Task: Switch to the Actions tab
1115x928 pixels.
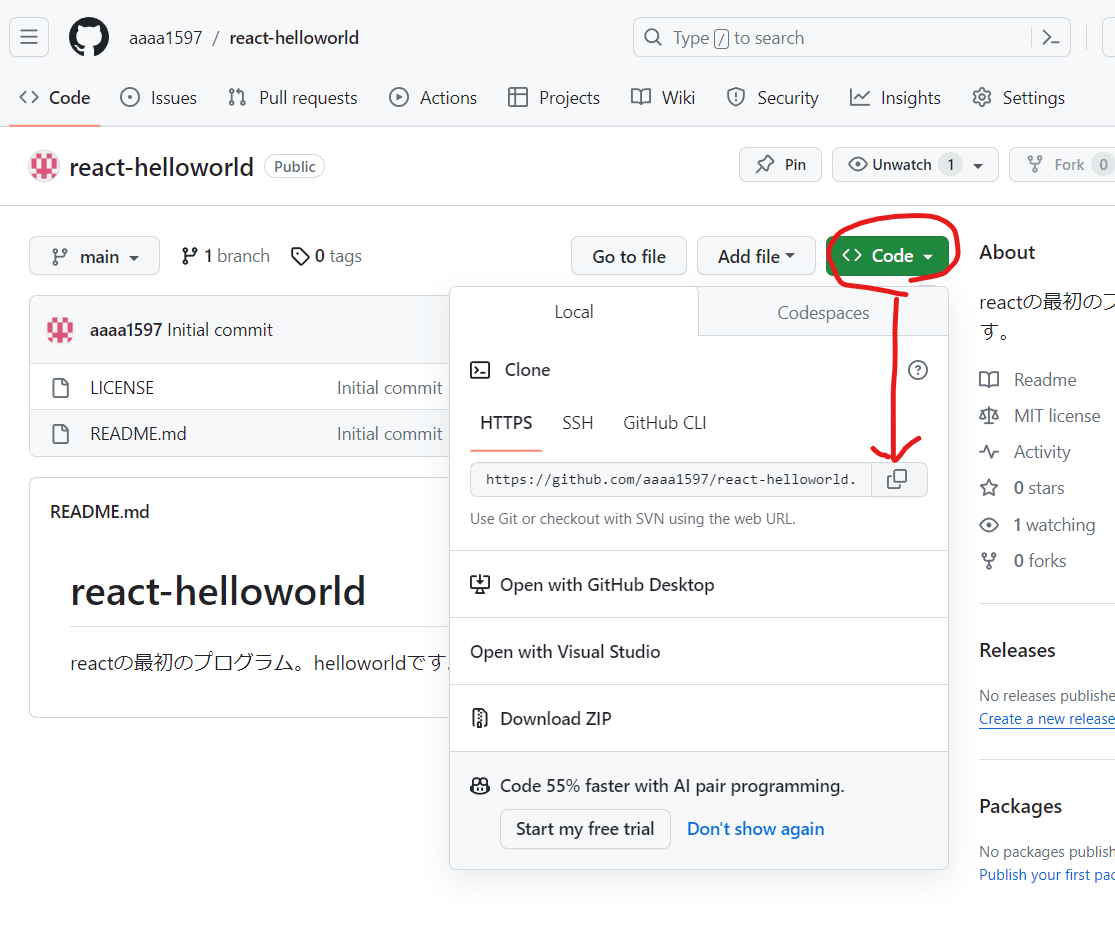Action: (x=433, y=97)
